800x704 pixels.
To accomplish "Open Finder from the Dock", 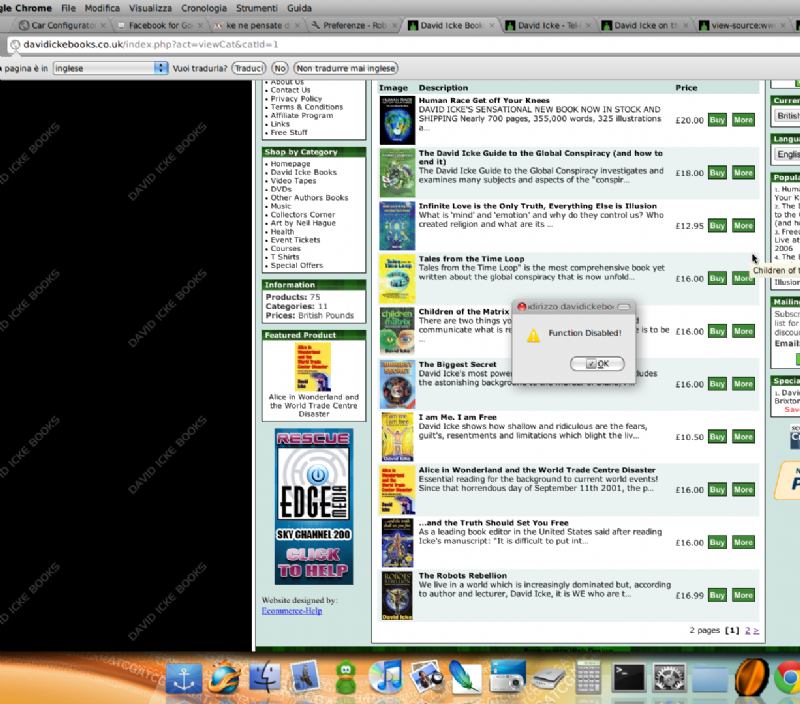I will point(264,677).
